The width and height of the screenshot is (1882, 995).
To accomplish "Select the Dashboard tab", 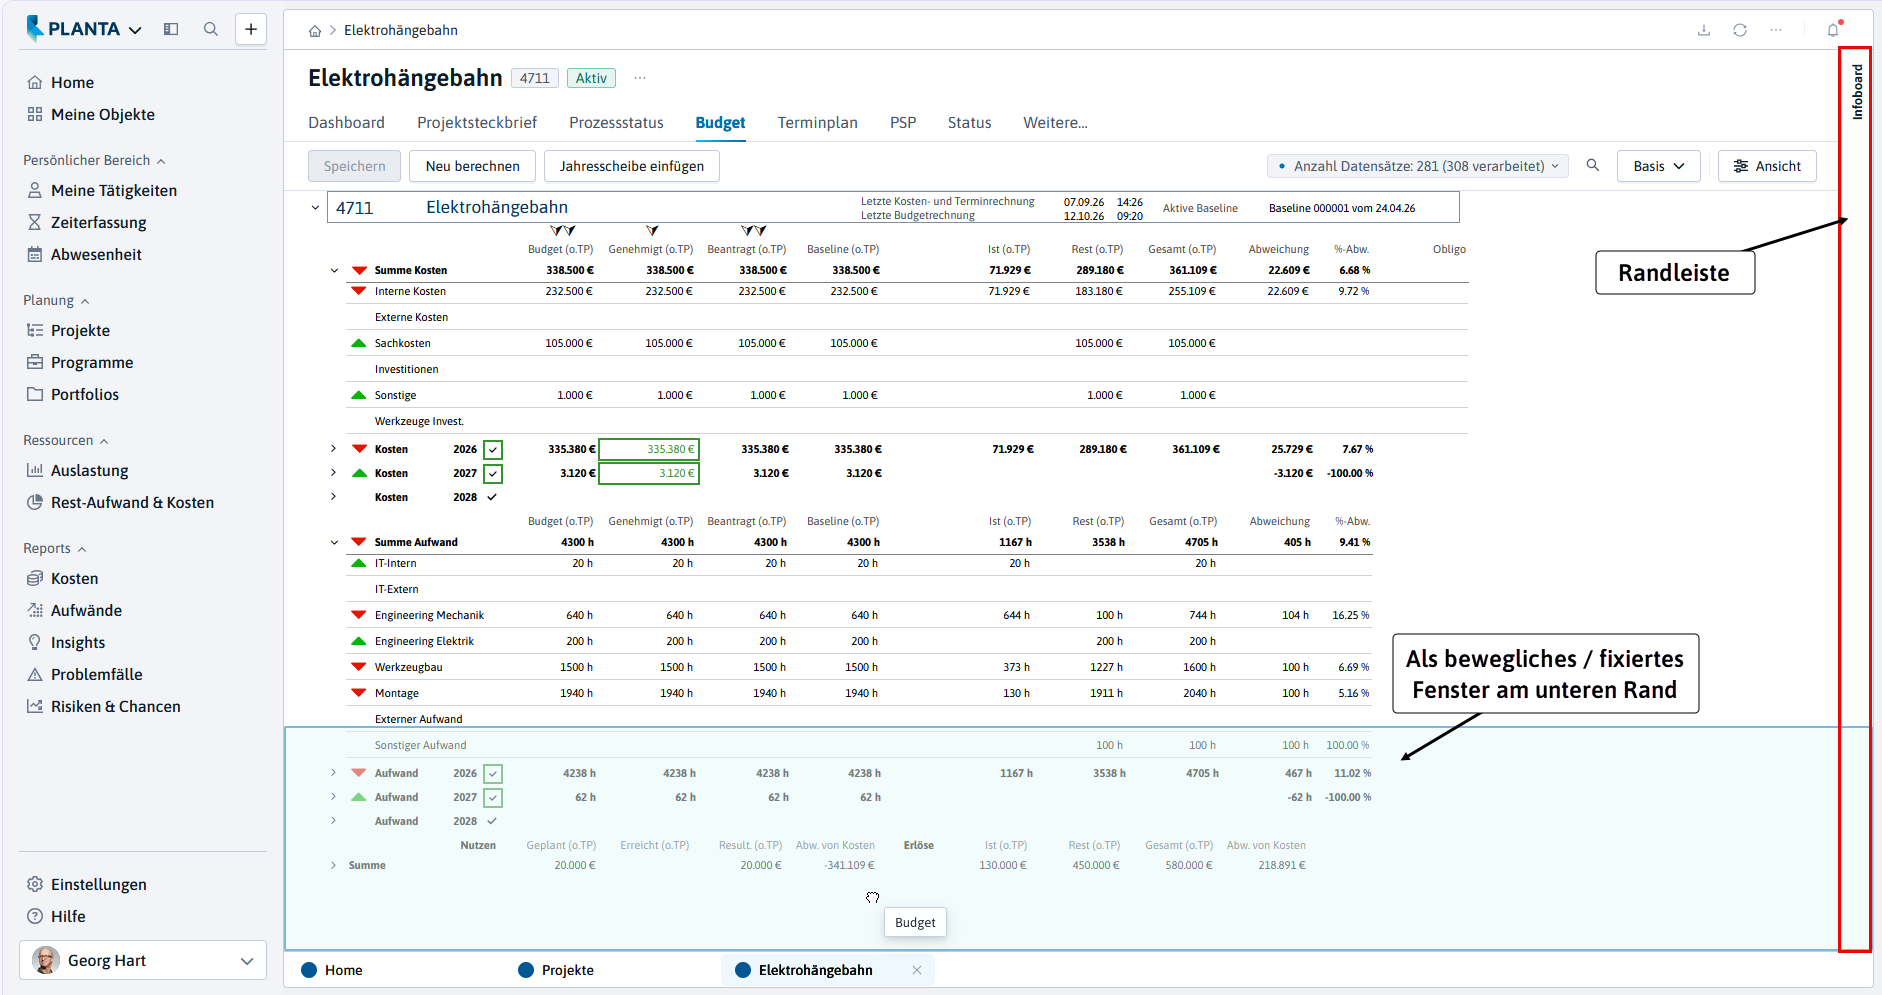I will coord(346,123).
